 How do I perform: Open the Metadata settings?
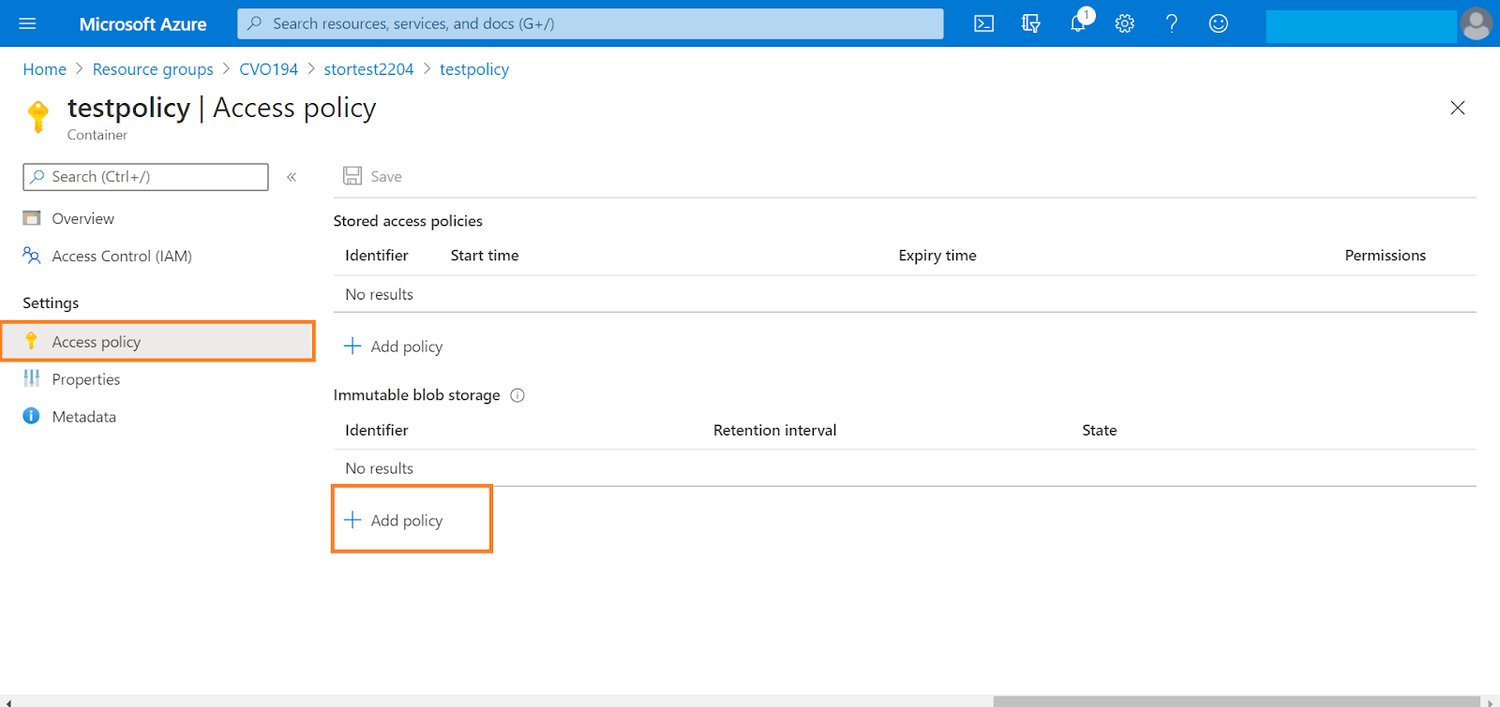click(x=83, y=416)
